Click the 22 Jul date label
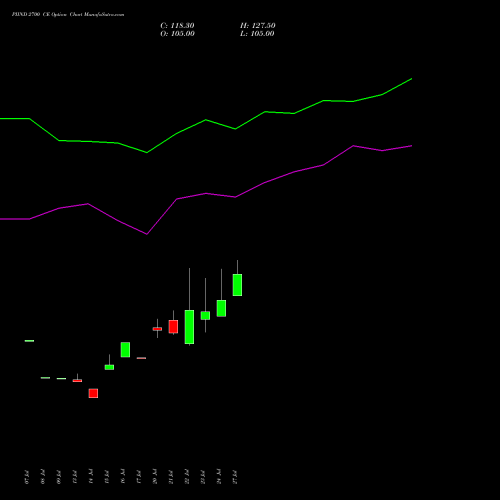The image size is (500, 500). (x=187, y=477)
